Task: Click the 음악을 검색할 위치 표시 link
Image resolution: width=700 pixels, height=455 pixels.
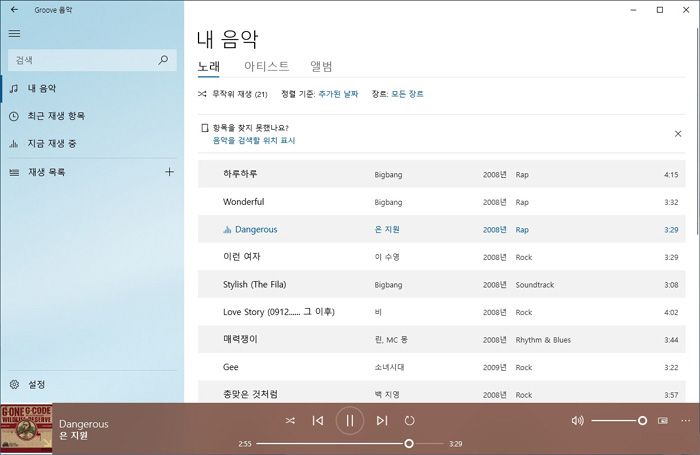Action: click(x=254, y=141)
